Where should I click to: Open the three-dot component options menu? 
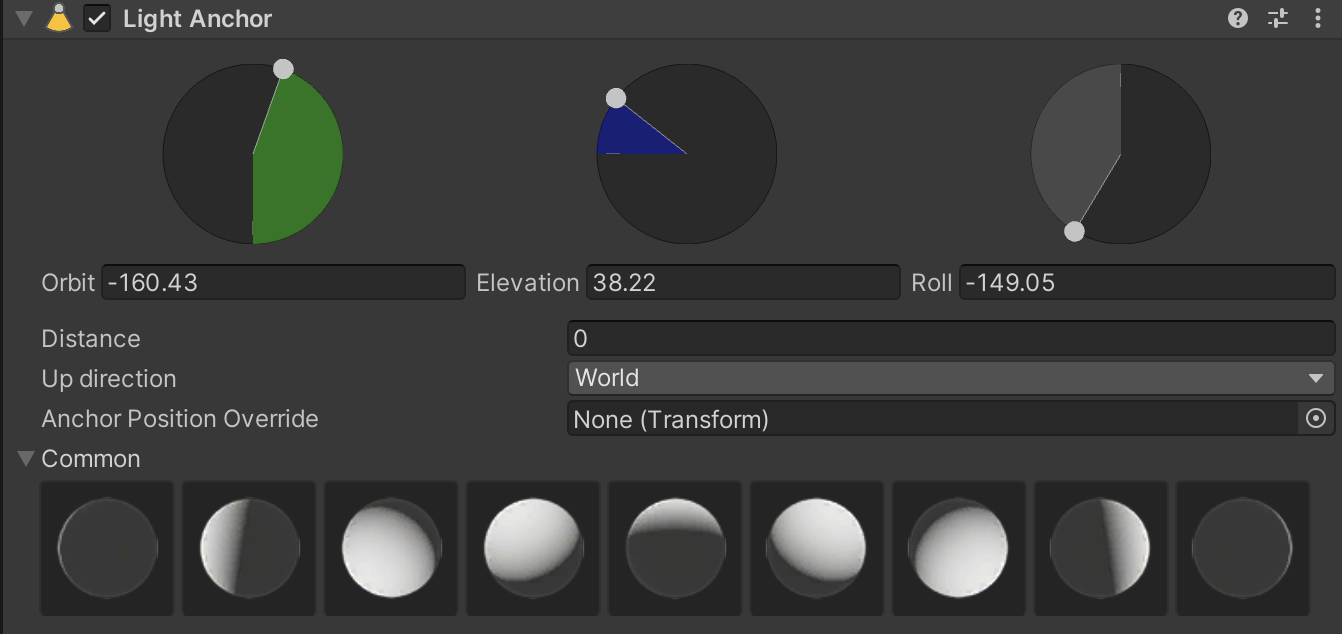tap(1318, 19)
